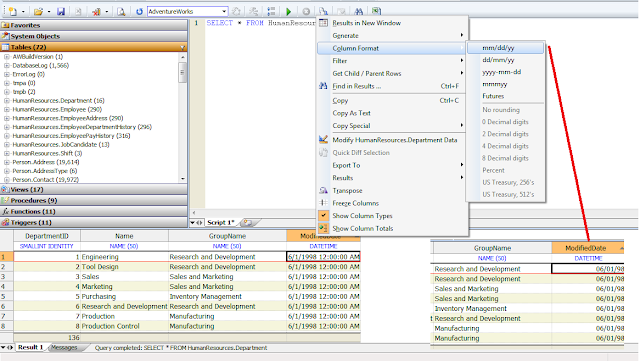Open the AdventureWorks database combo box
The image size is (640, 361).
point(187,11)
